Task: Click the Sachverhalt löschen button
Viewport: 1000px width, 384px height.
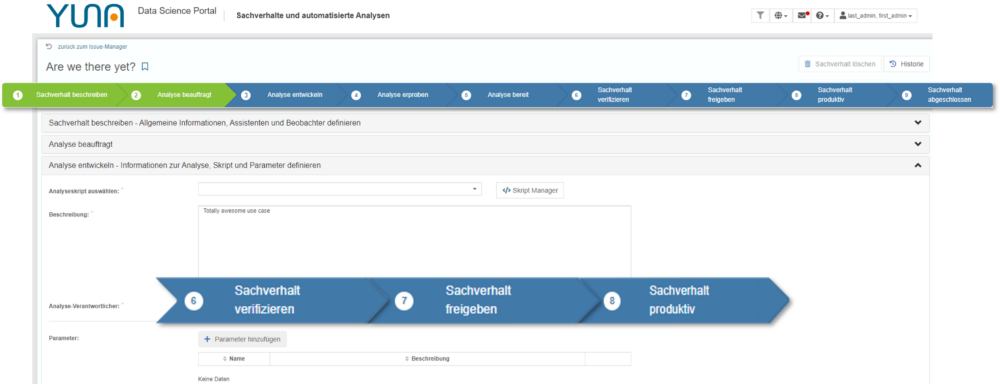Action: (839, 64)
